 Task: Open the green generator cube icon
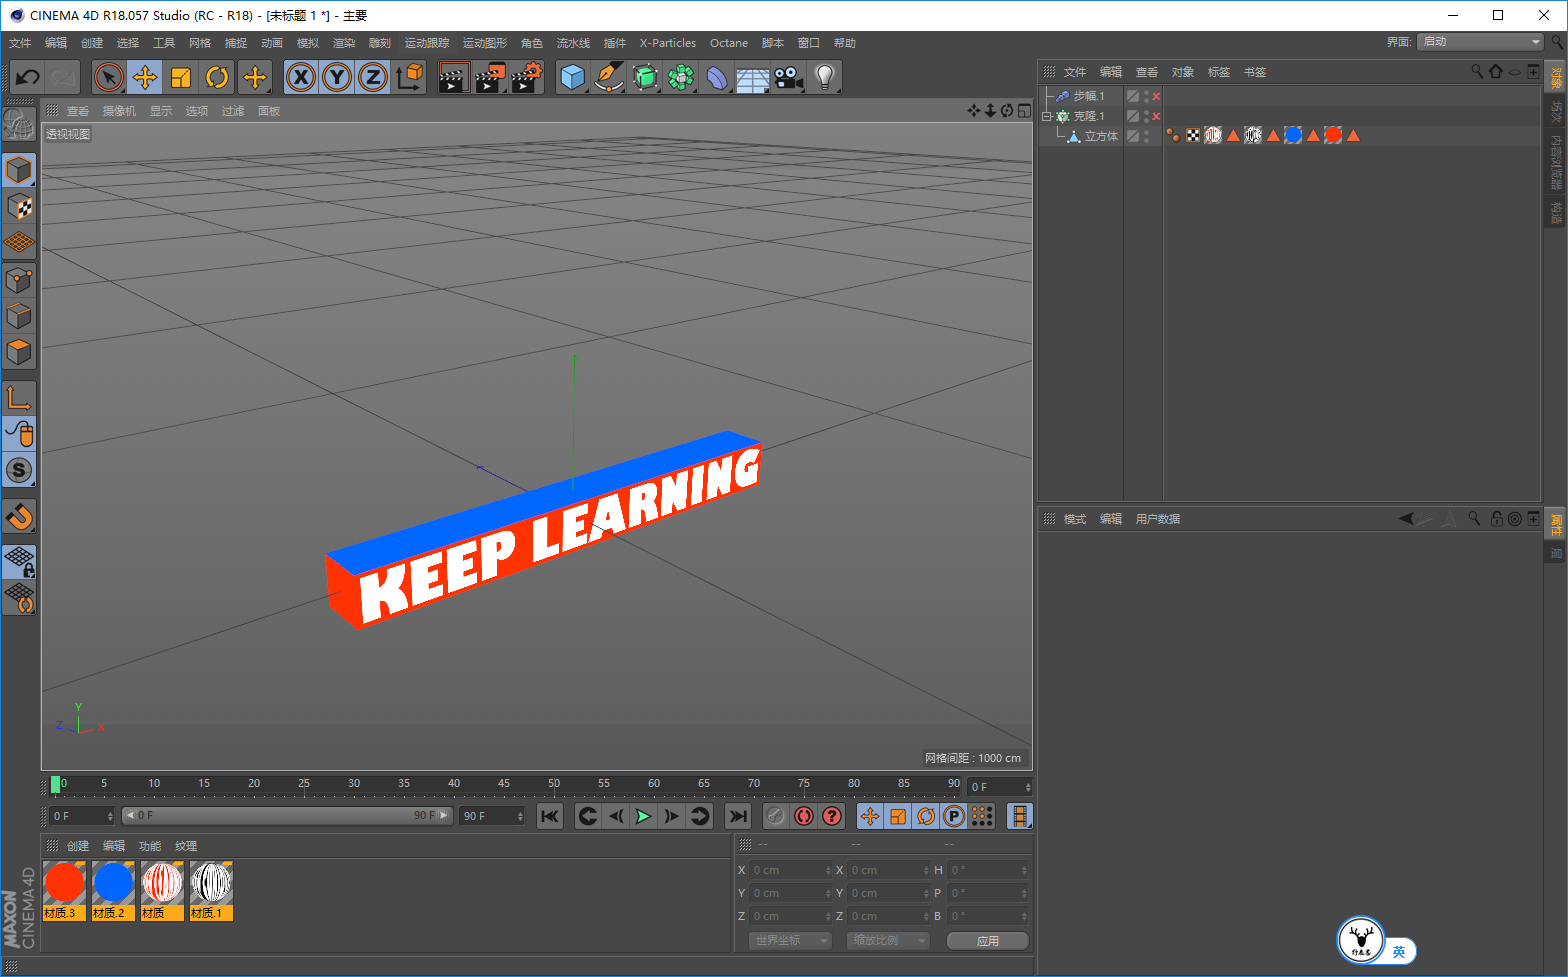coord(645,77)
